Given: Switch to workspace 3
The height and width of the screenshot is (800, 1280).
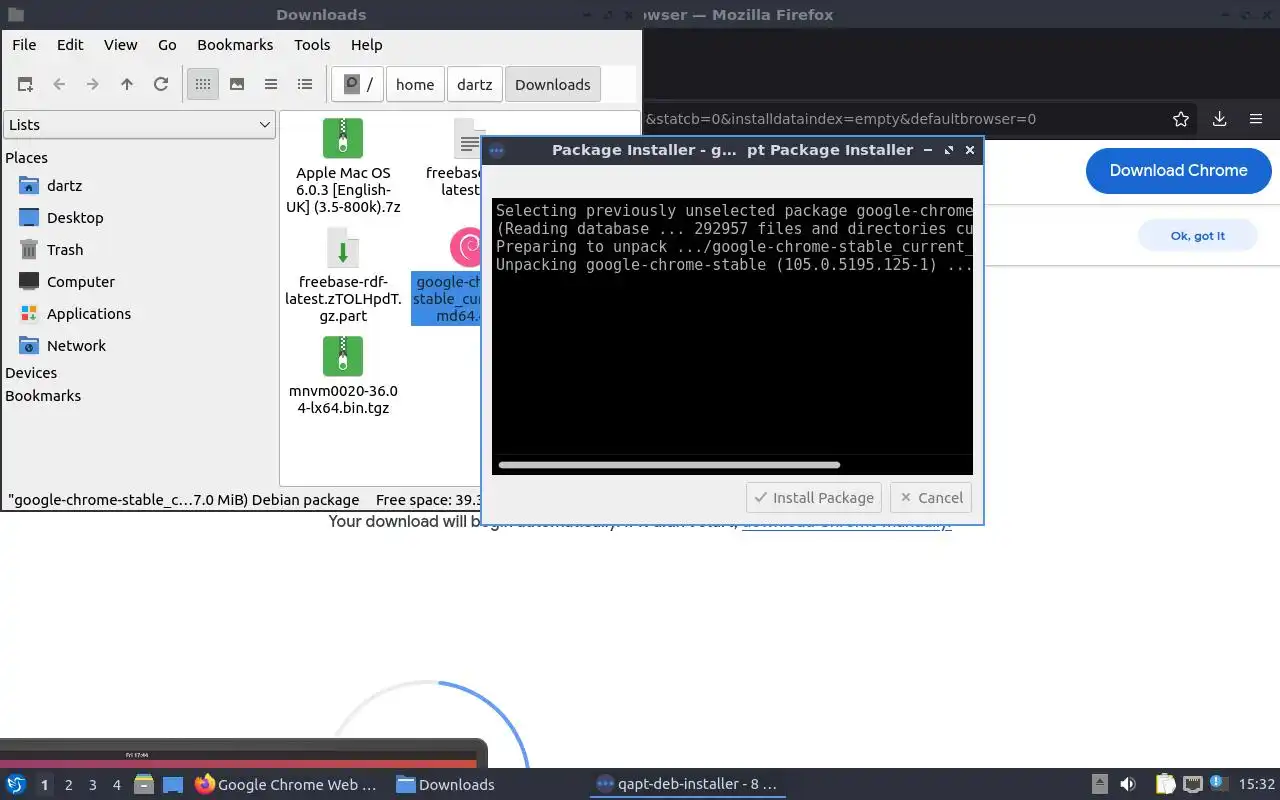Looking at the screenshot, I should (92, 785).
